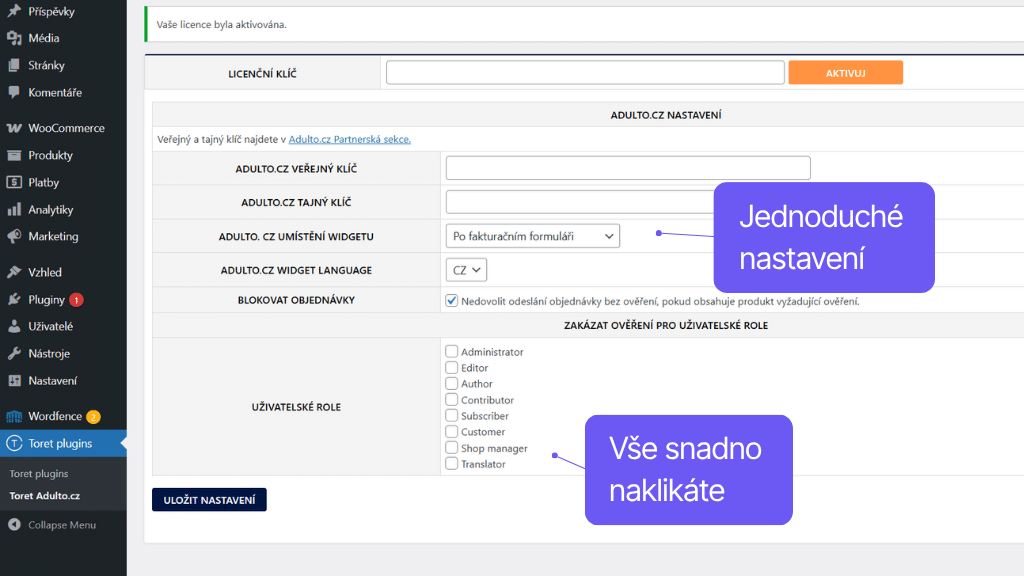Select the WooCommerce sidebar icon
Viewport: 1024px width, 576px height.
12,128
